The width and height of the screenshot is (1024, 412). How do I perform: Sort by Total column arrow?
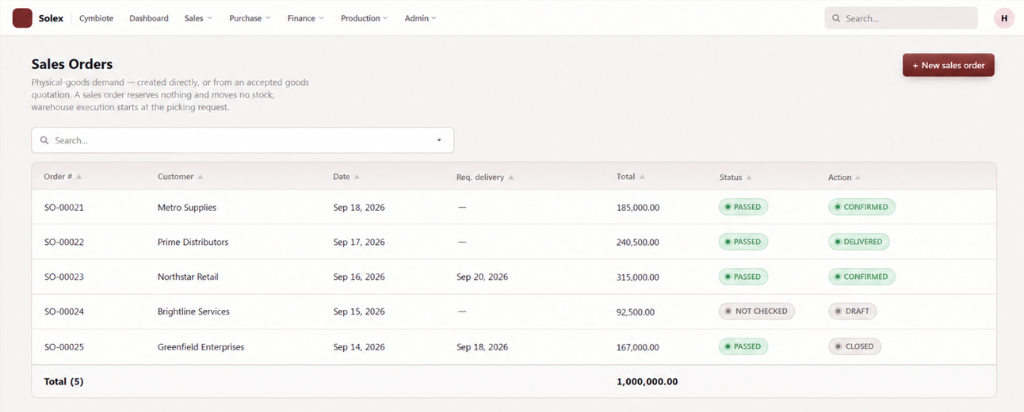click(x=643, y=177)
